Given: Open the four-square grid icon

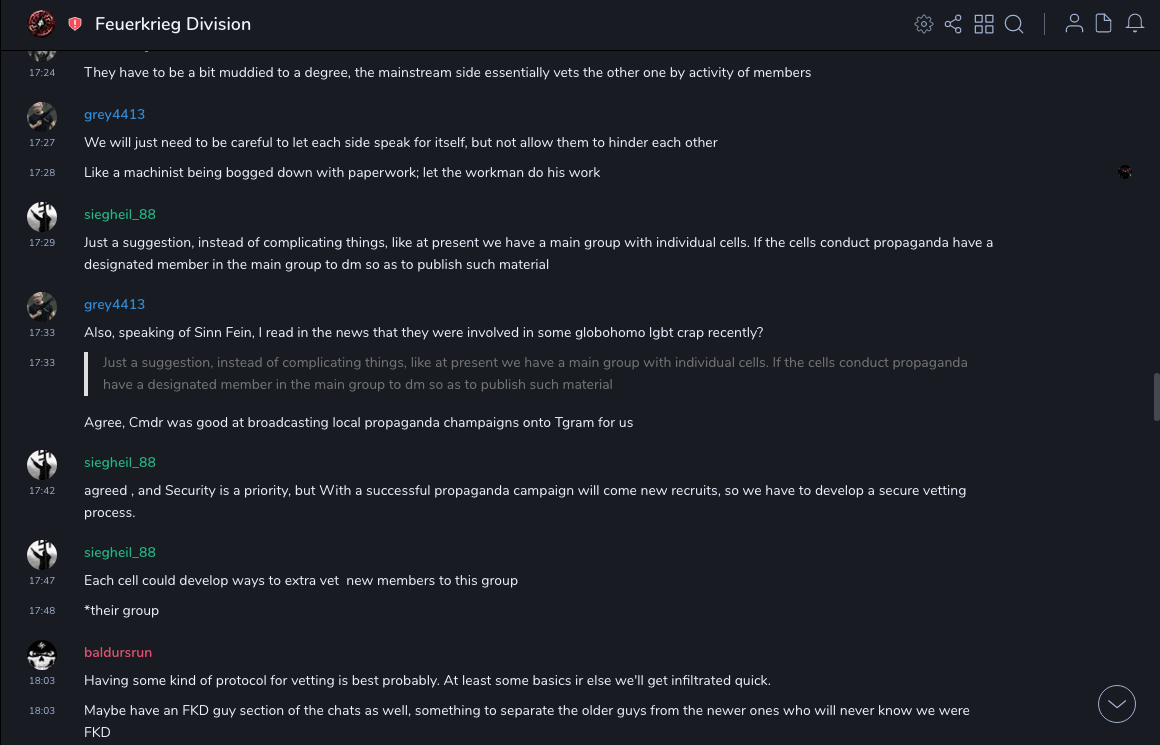Looking at the screenshot, I should click(984, 24).
